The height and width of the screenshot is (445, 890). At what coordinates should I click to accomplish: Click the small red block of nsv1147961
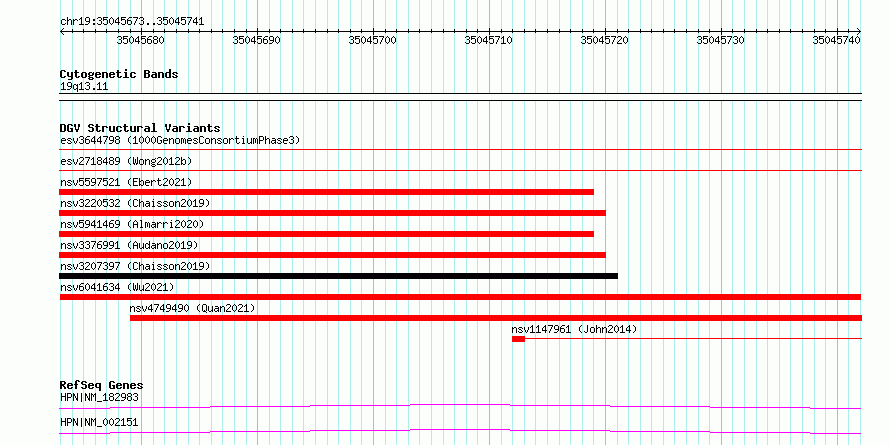pyautogui.click(x=518, y=339)
